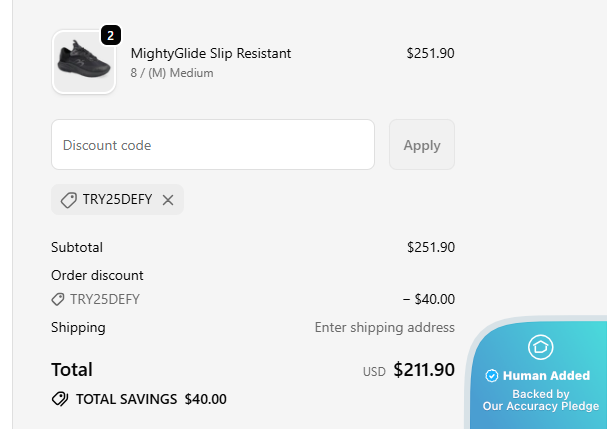
Task: Open the MightyGlide shoe product thumbnail
Action: point(83,62)
